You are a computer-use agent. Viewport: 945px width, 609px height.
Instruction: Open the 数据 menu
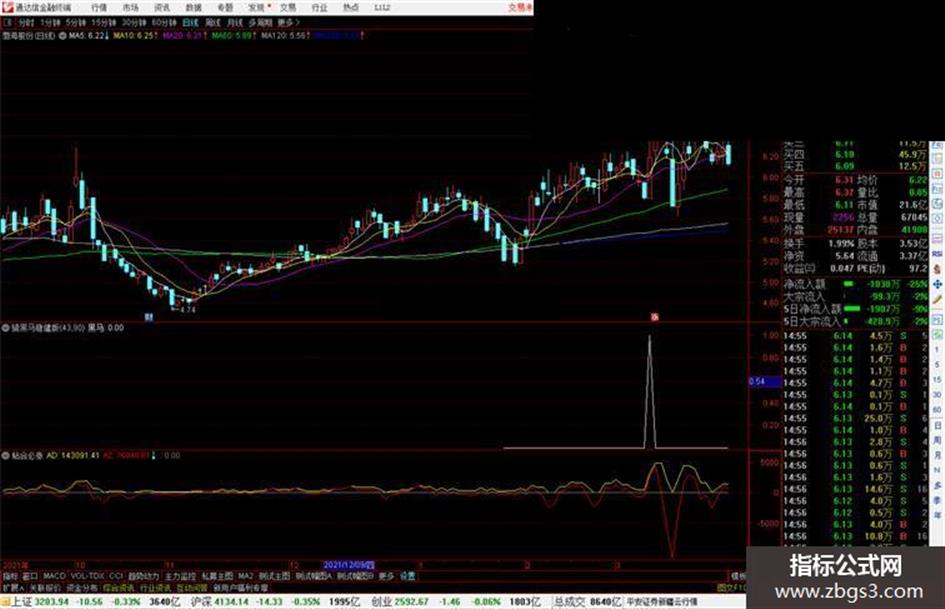point(193,7)
